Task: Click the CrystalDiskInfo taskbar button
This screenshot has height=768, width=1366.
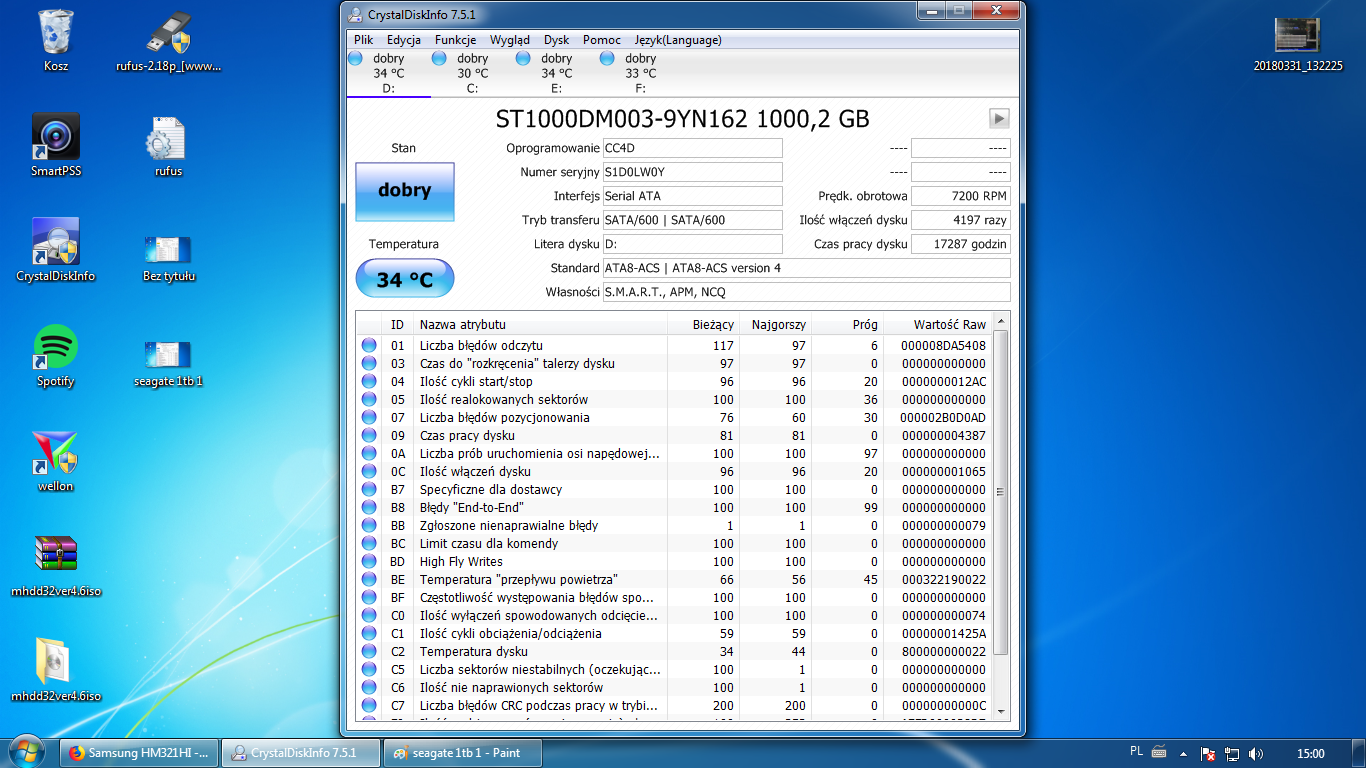Action: [303, 753]
